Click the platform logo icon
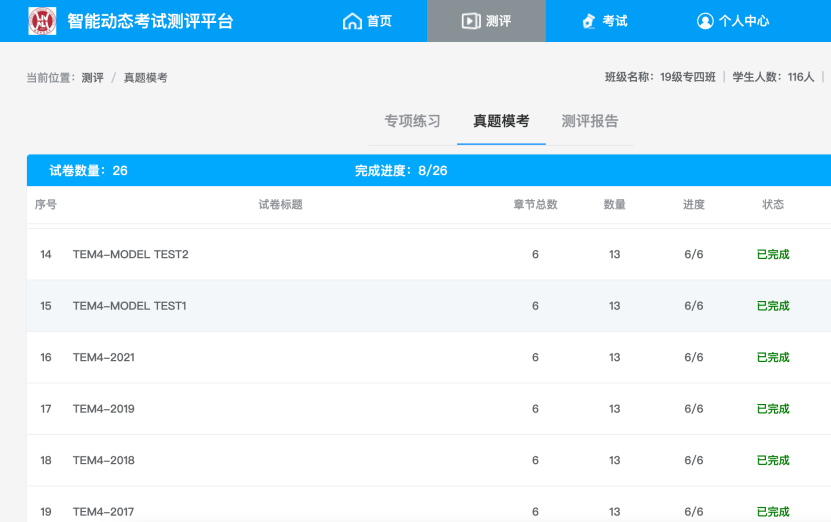The image size is (831, 522). pos(42,21)
